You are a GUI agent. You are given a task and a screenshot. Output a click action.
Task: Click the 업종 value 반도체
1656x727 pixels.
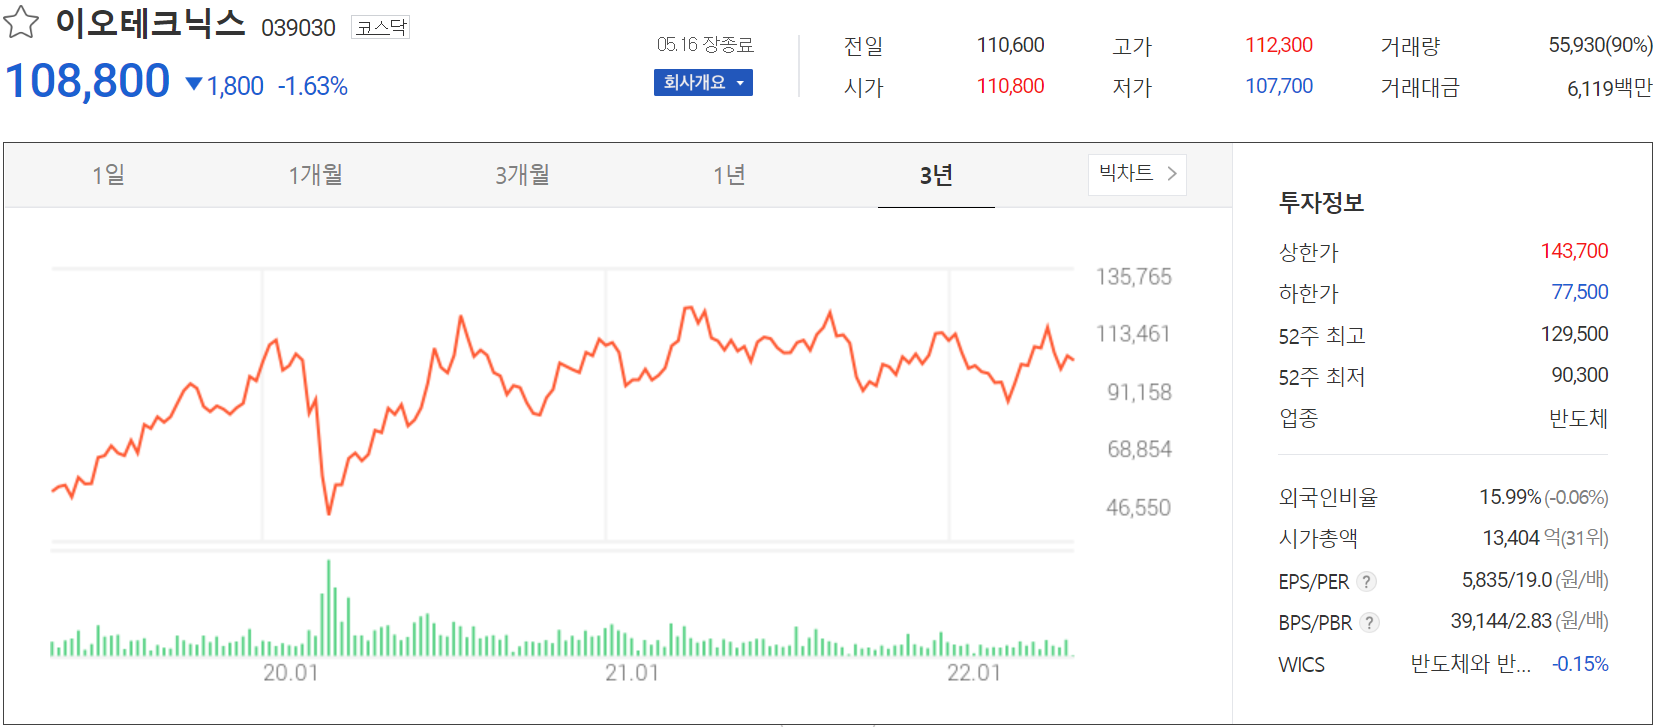[x=1578, y=418]
